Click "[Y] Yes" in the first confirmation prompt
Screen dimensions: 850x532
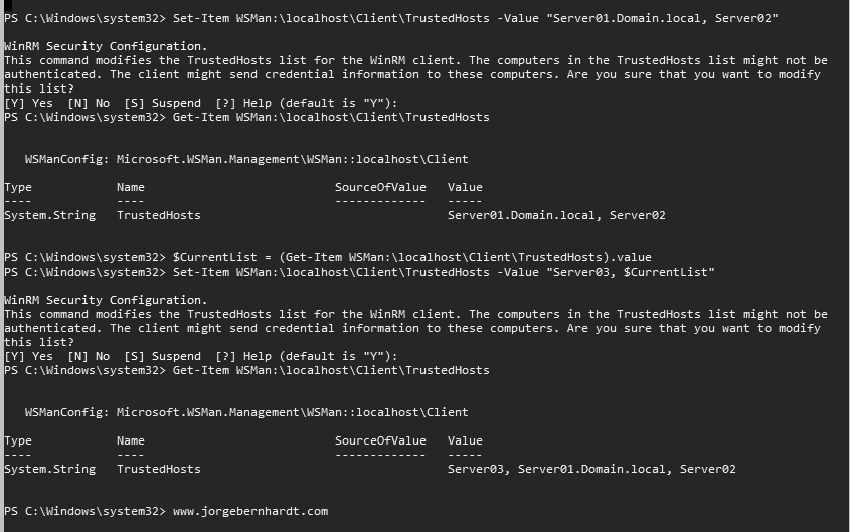(x=29, y=103)
